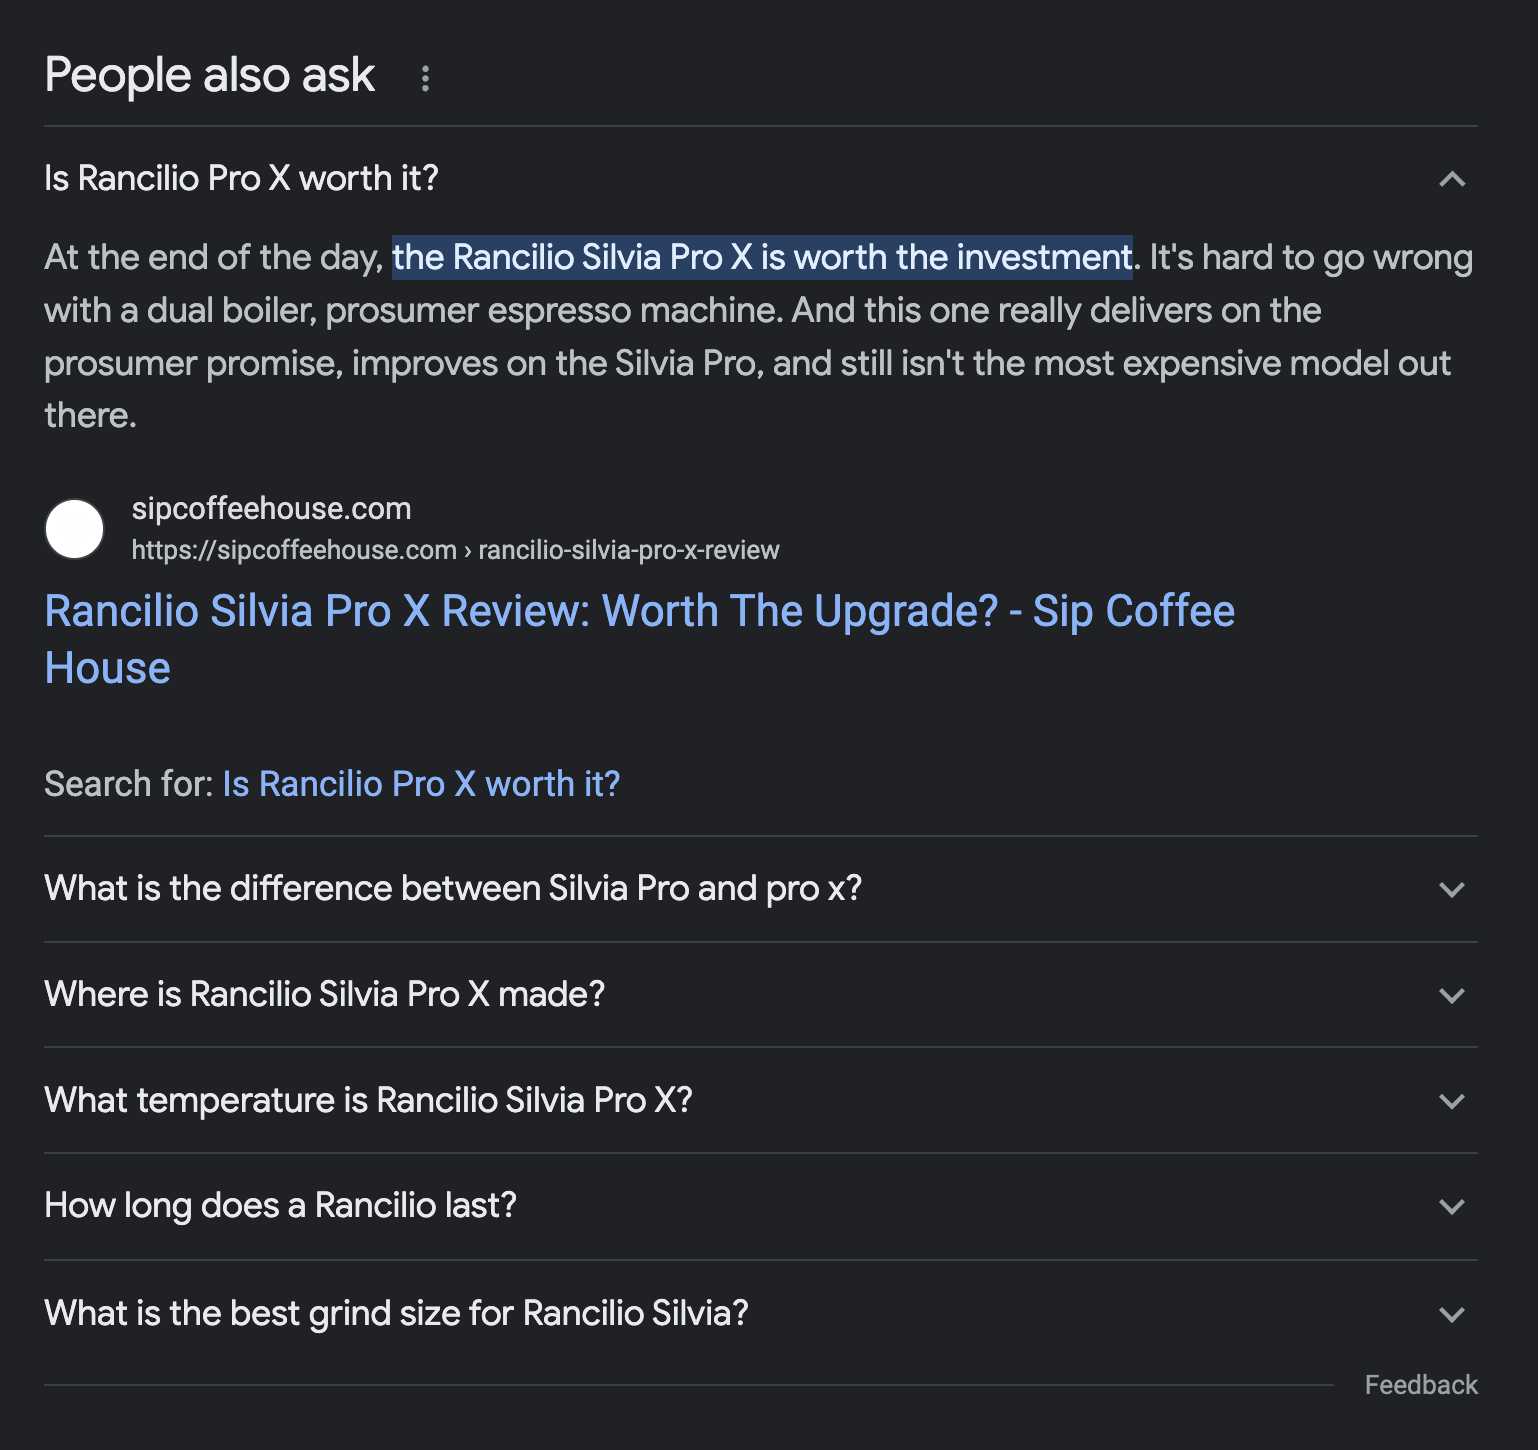Expand chevron for best grind size question
This screenshot has height=1450, width=1538.
pyautogui.click(x=1451, y=1314)
